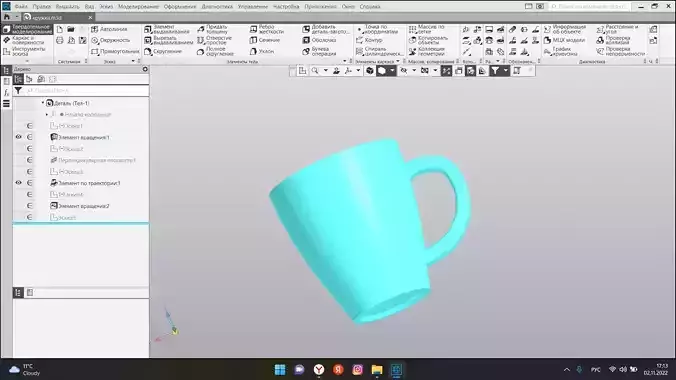The image size is (676, 380).
Task: Click the new document icon
Action: tap(60, 29)
